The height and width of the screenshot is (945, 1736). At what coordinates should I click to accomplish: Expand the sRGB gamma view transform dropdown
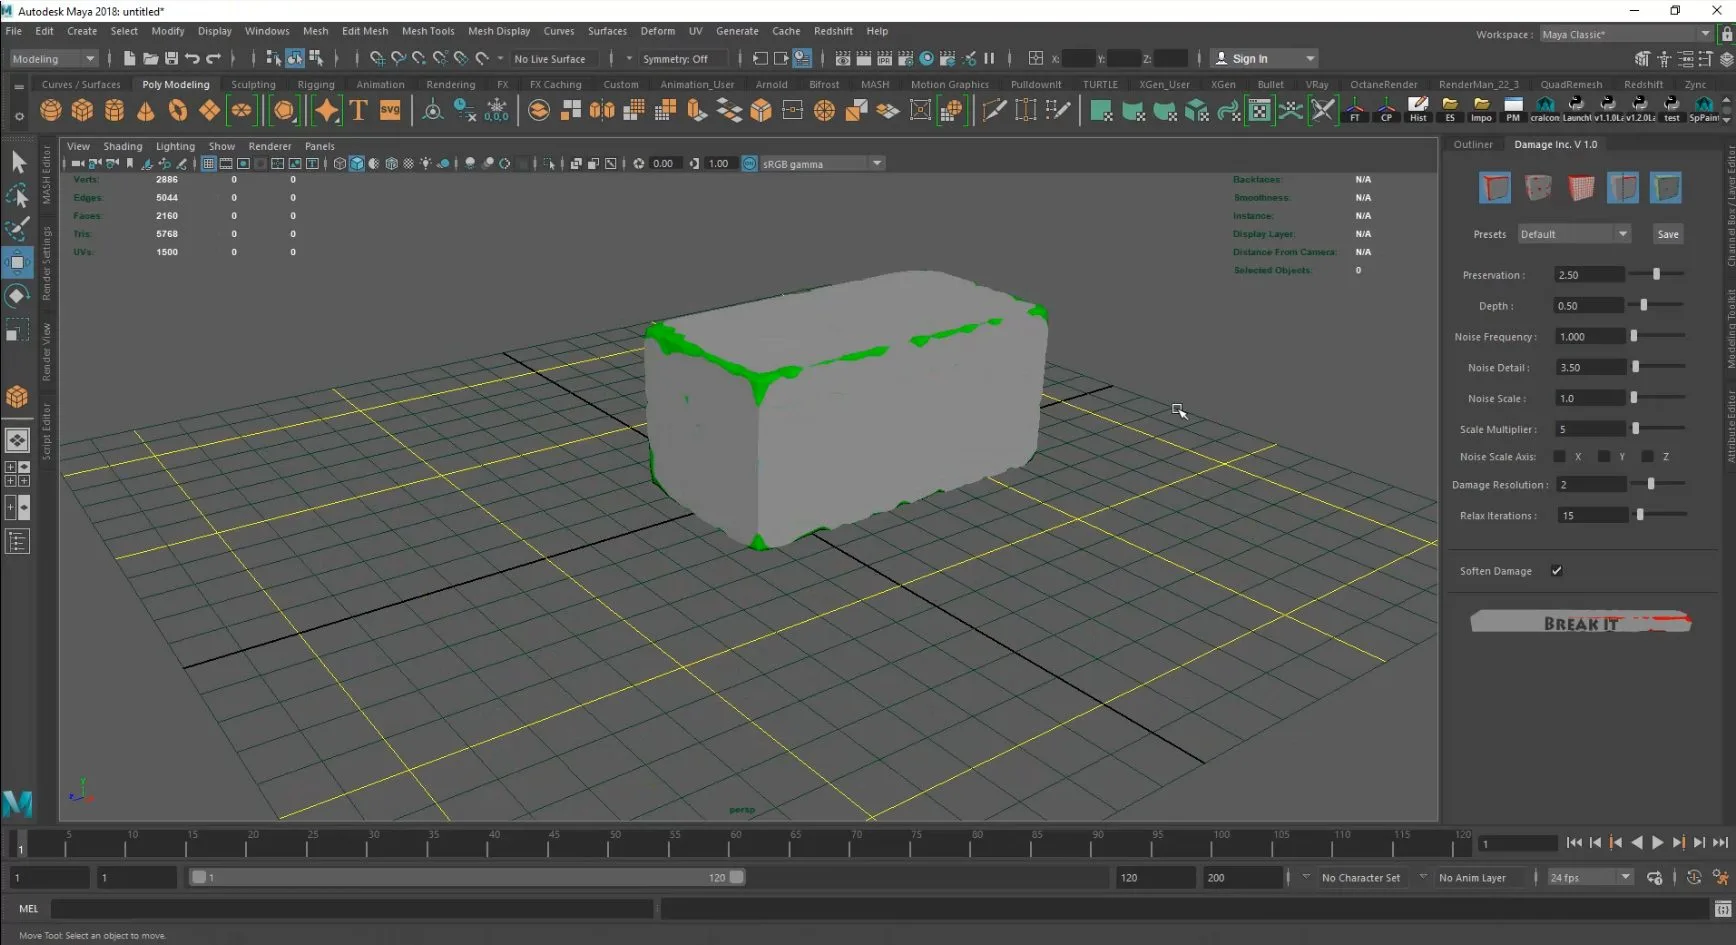(x=877, y=163)
